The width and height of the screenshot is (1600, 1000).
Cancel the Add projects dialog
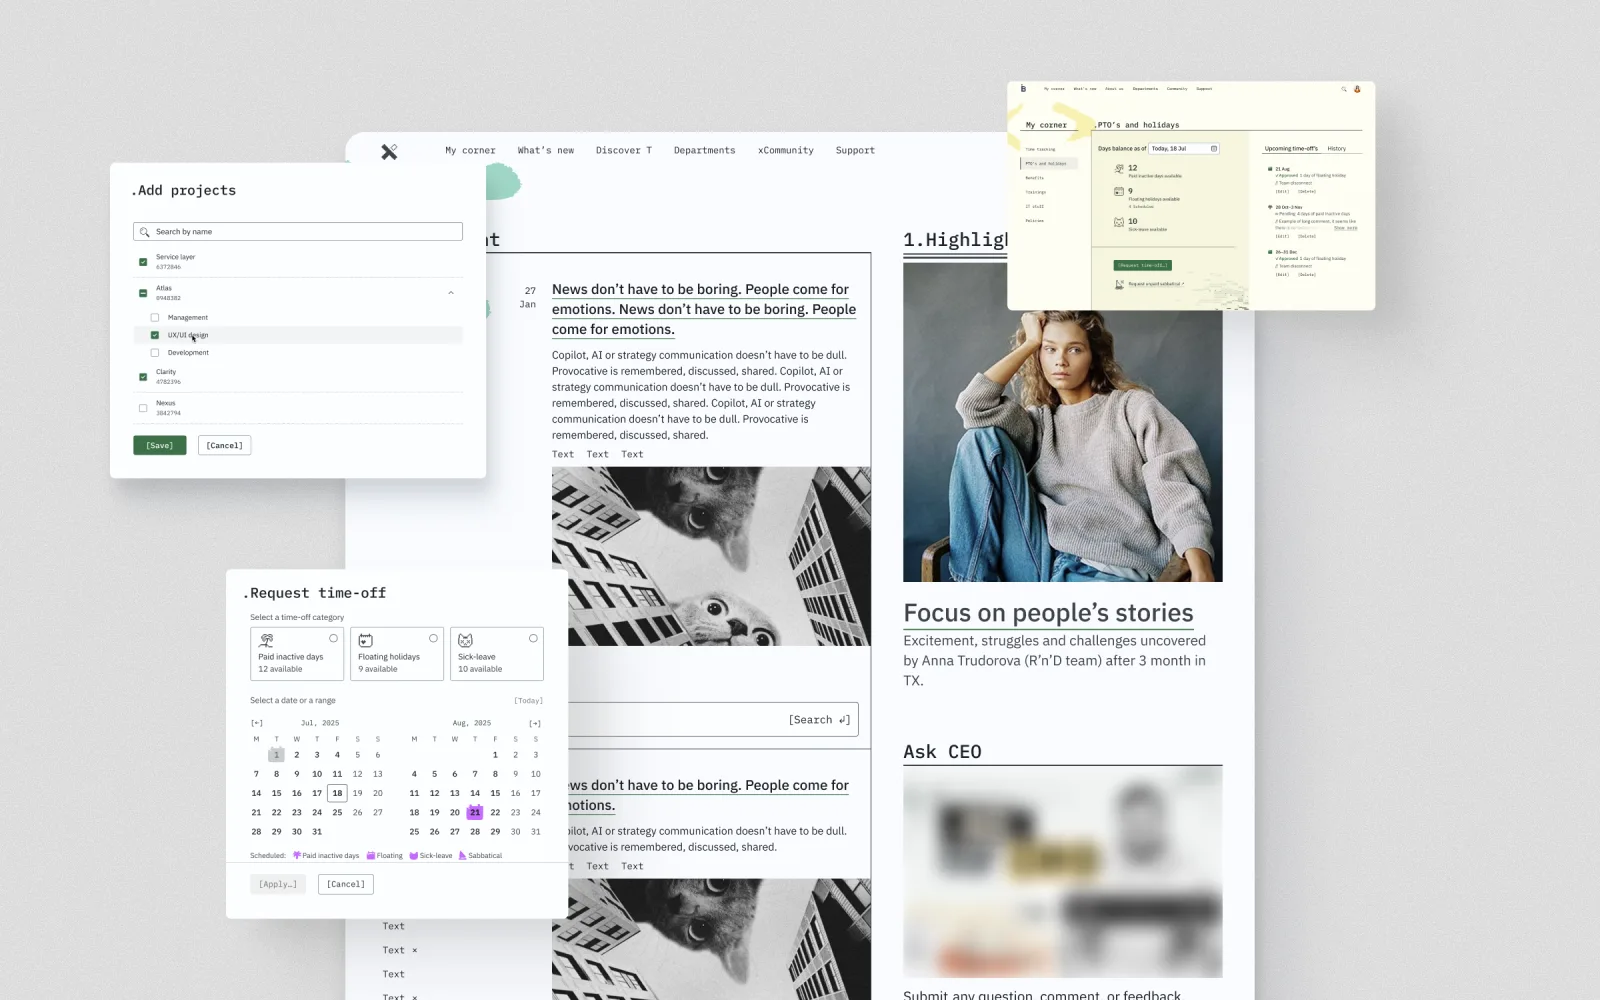(x=225, y=446)
